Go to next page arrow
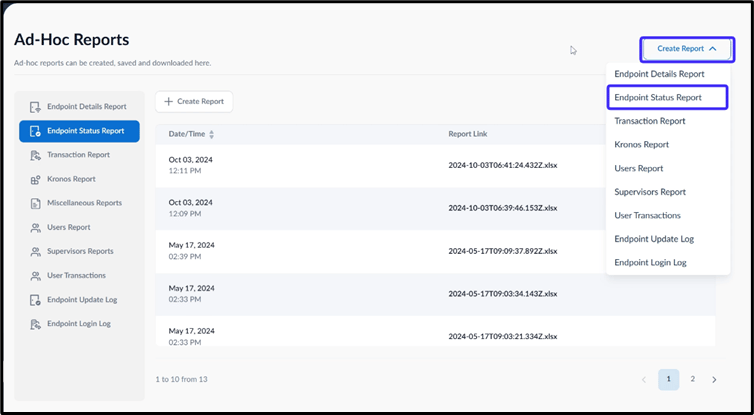 (x=714, y=380)
